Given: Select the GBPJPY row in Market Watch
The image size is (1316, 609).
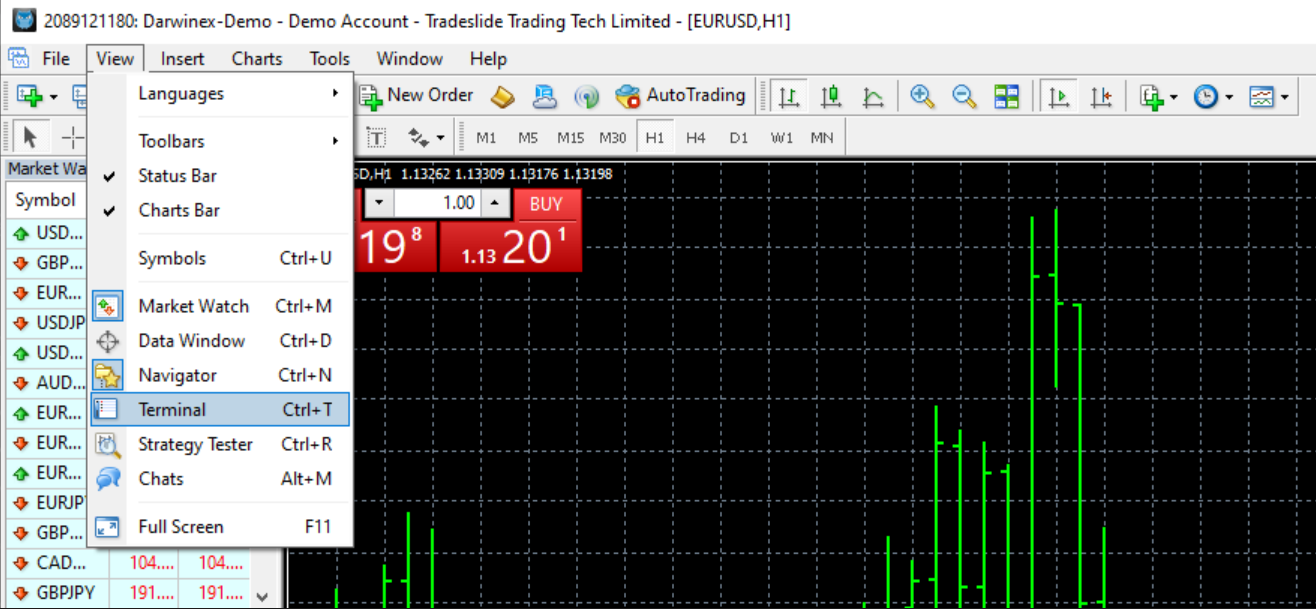Looking at the screenshot, I should pos(128,593).
